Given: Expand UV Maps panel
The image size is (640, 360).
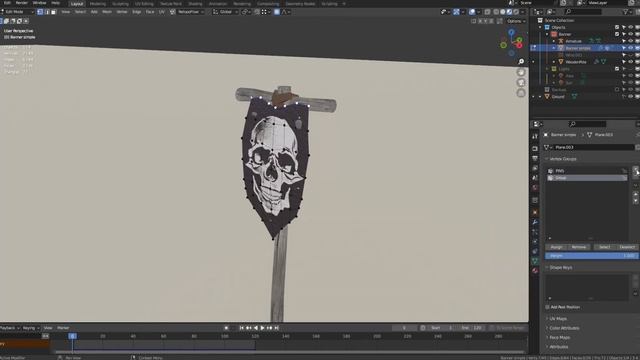Looking at the screenshot, I should point(558,318).
